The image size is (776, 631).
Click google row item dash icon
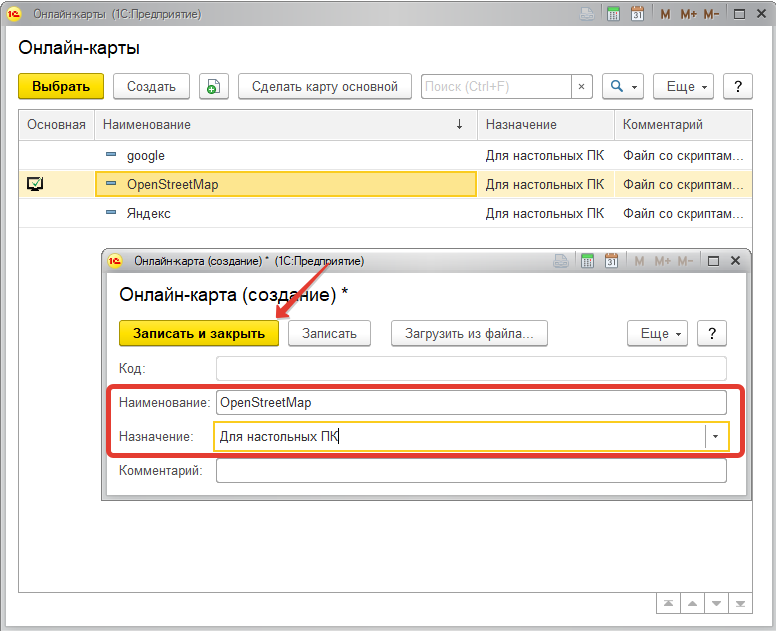(x=111, y=154)
